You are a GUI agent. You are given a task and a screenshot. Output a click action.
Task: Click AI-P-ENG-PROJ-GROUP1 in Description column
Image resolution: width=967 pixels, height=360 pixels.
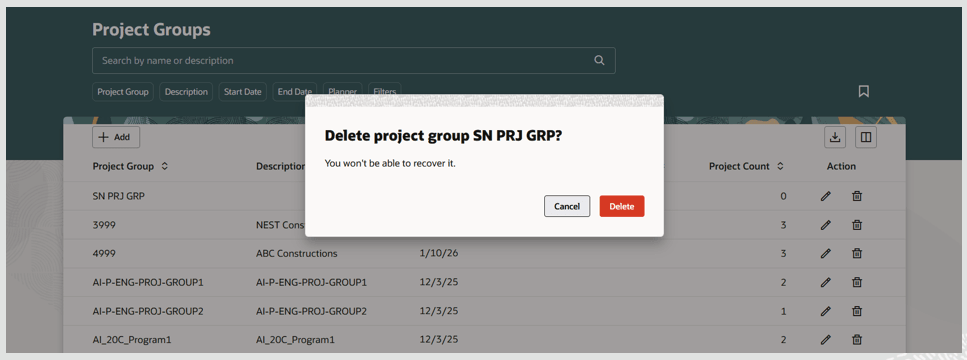pos(311,282)
